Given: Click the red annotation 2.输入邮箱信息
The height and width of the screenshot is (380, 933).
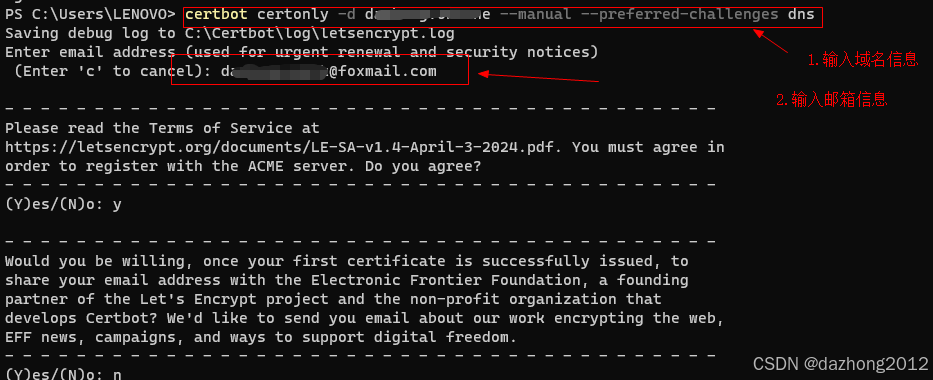Looking at the screenshot, I should click(831, 100).
